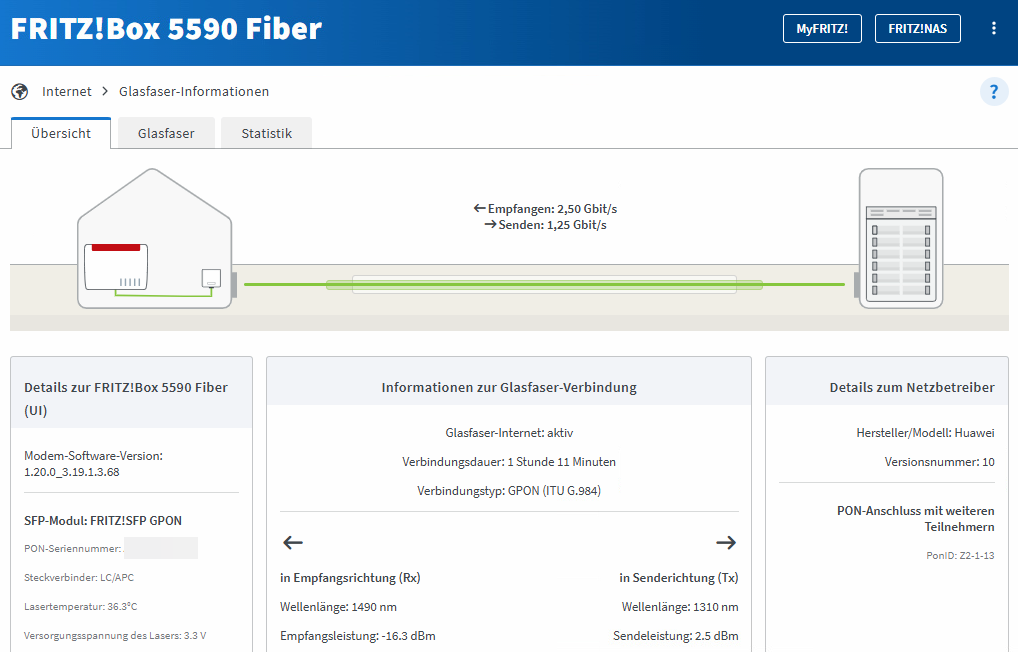This screenshot has width=1018, height=652.
Task: Click the PonID: Z2-1-13 value
Action: click(x=960, y=556)
